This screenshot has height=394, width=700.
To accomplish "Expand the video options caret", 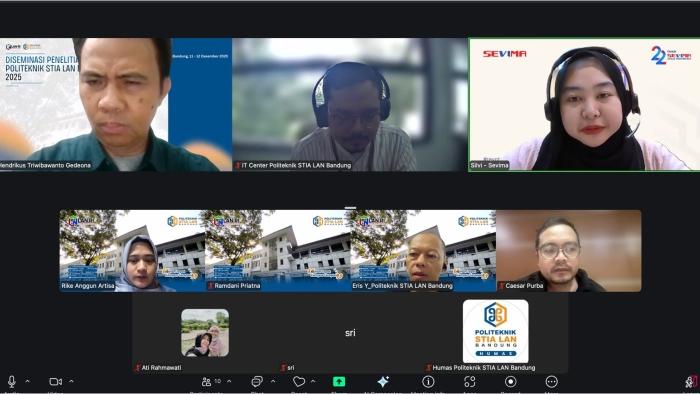I will 71,382.
